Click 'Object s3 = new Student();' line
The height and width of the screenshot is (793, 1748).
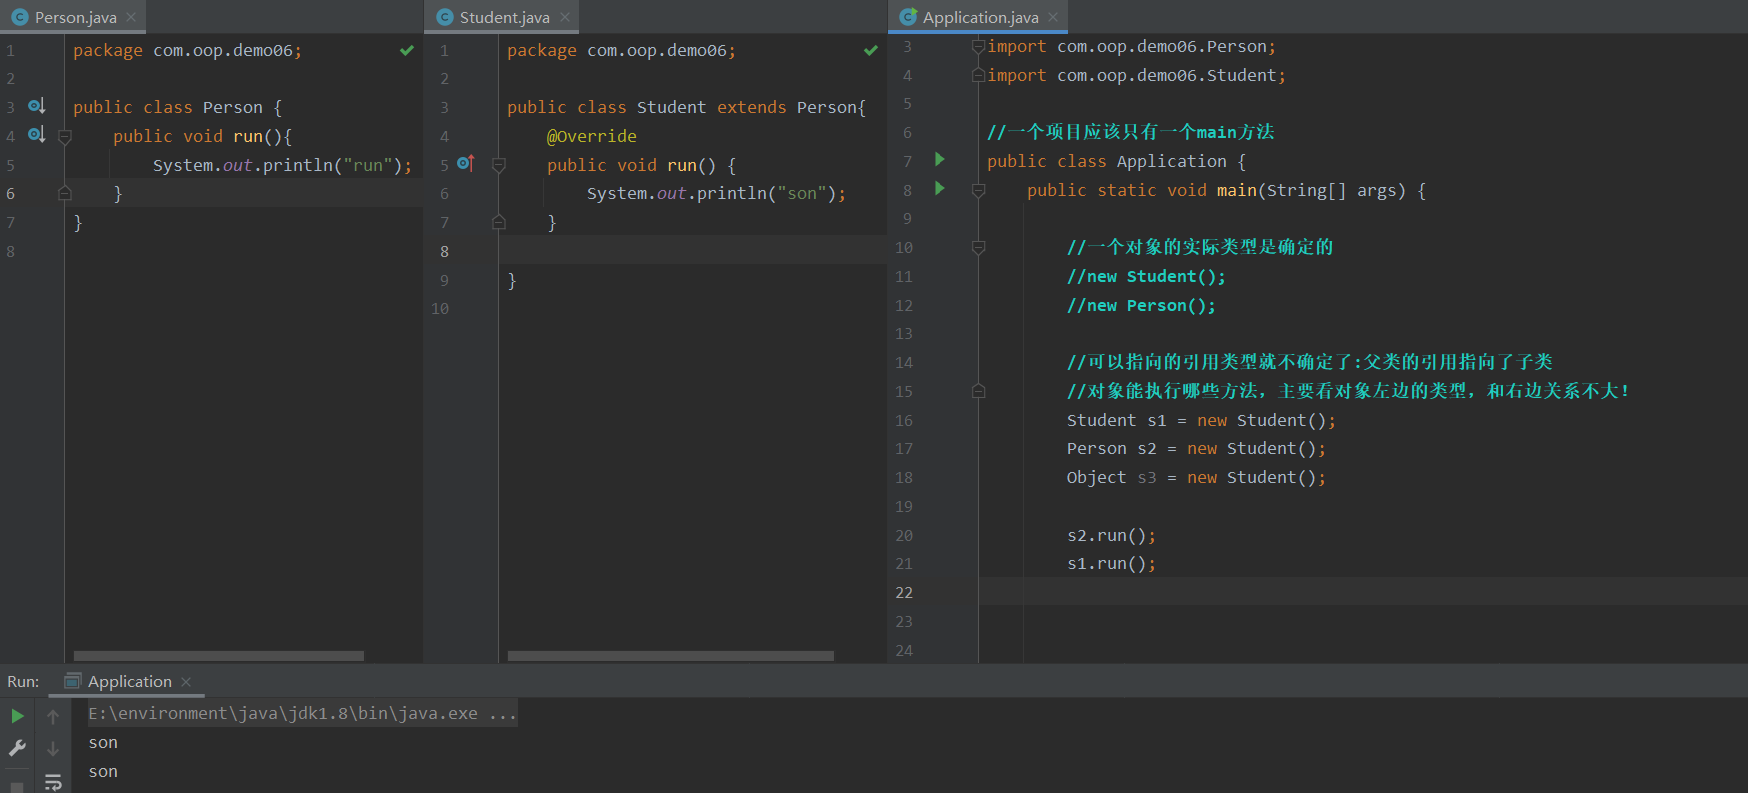1196,477
